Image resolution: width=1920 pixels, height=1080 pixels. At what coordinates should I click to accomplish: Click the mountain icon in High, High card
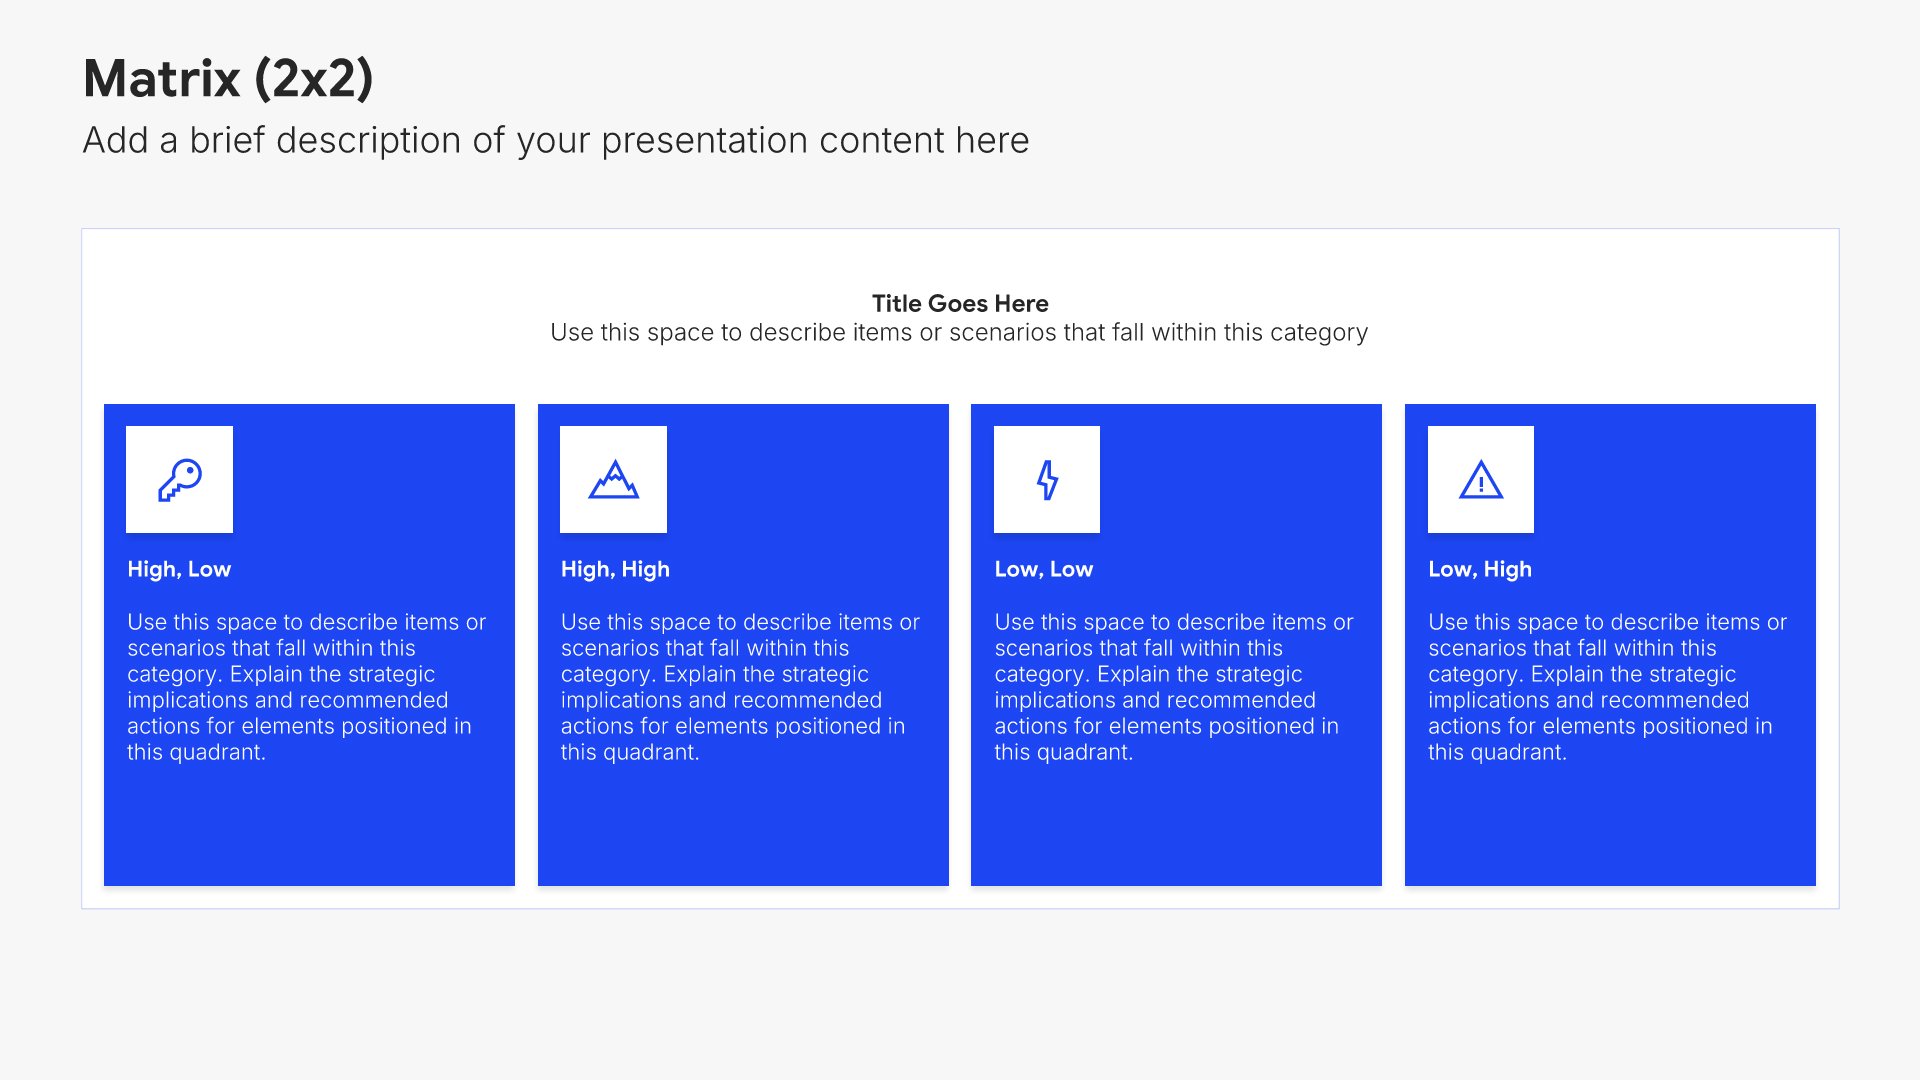tap(614, 480)
